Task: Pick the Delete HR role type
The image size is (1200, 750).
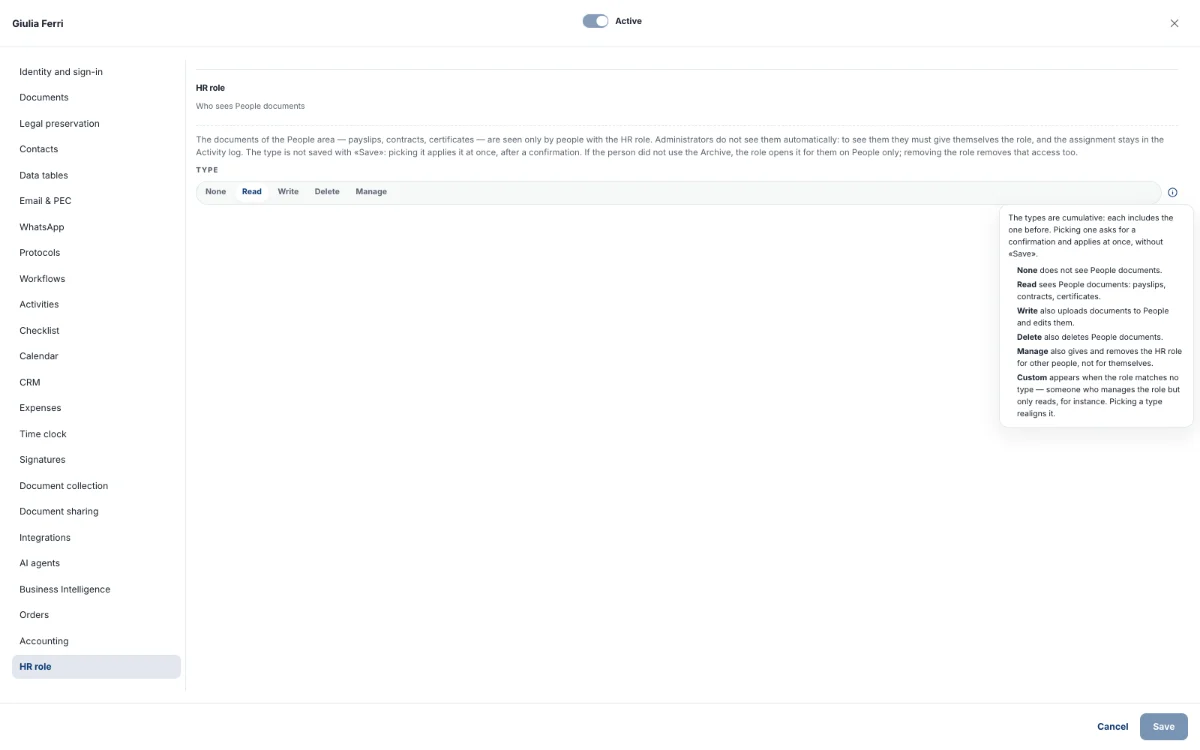Action: 327,192
